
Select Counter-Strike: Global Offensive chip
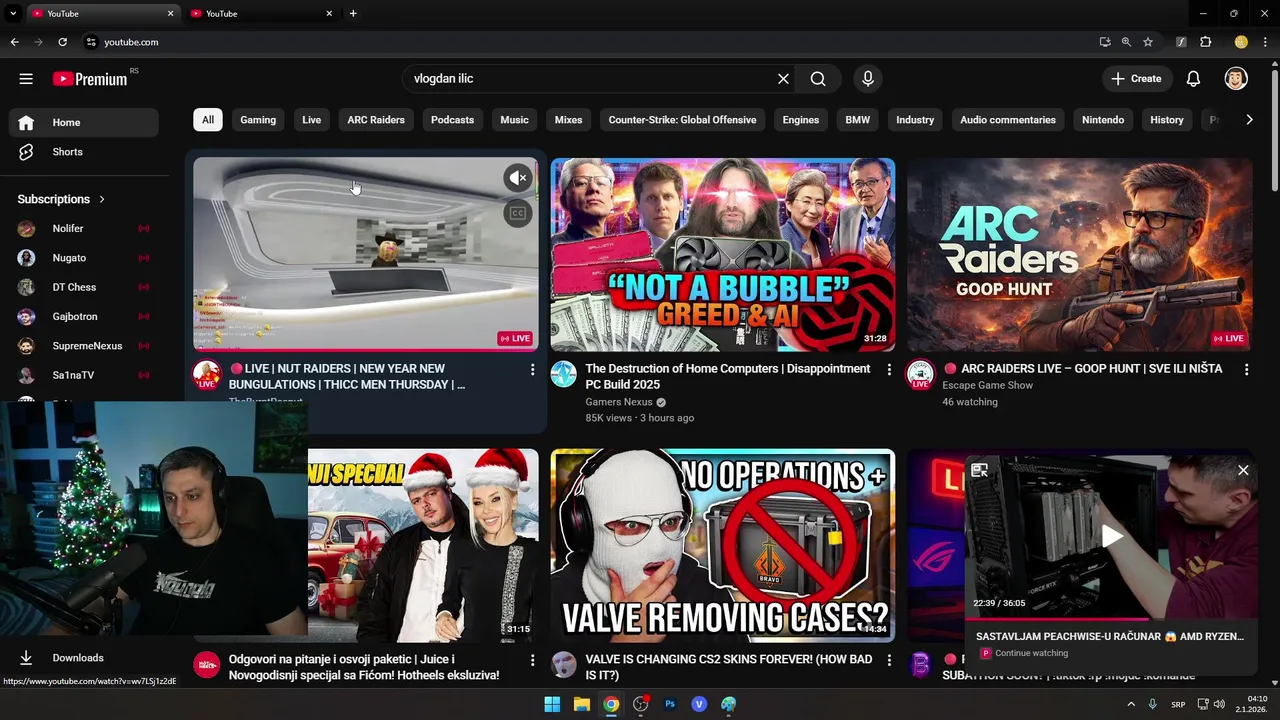tap(682, 120)
